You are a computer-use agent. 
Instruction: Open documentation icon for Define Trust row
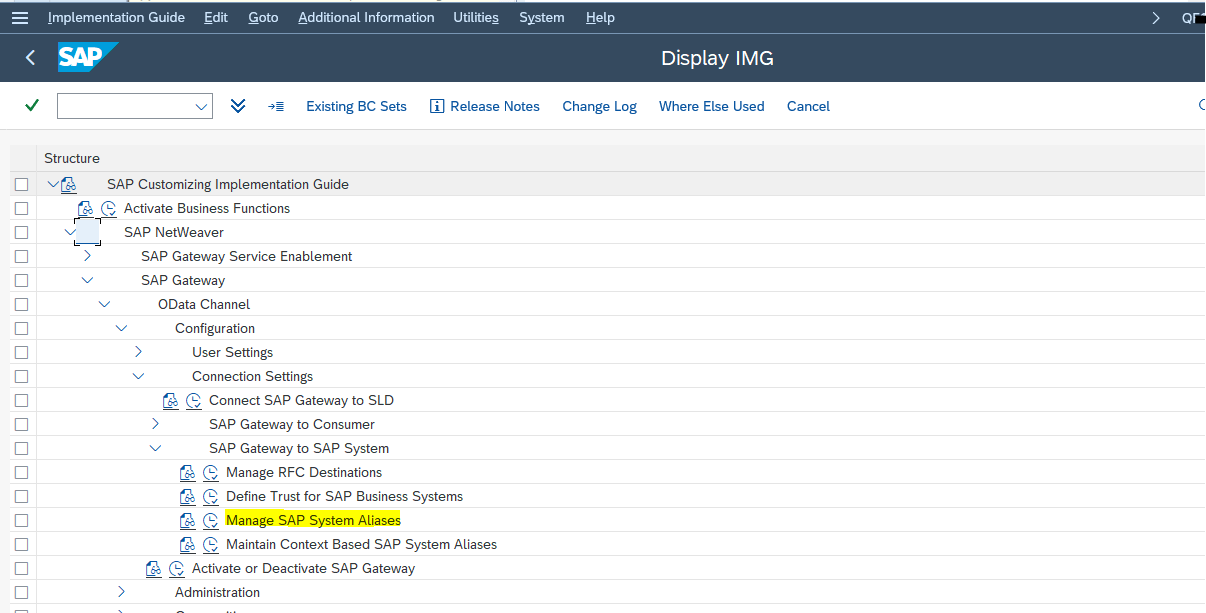pyautogui.click(x=188, y=496)
